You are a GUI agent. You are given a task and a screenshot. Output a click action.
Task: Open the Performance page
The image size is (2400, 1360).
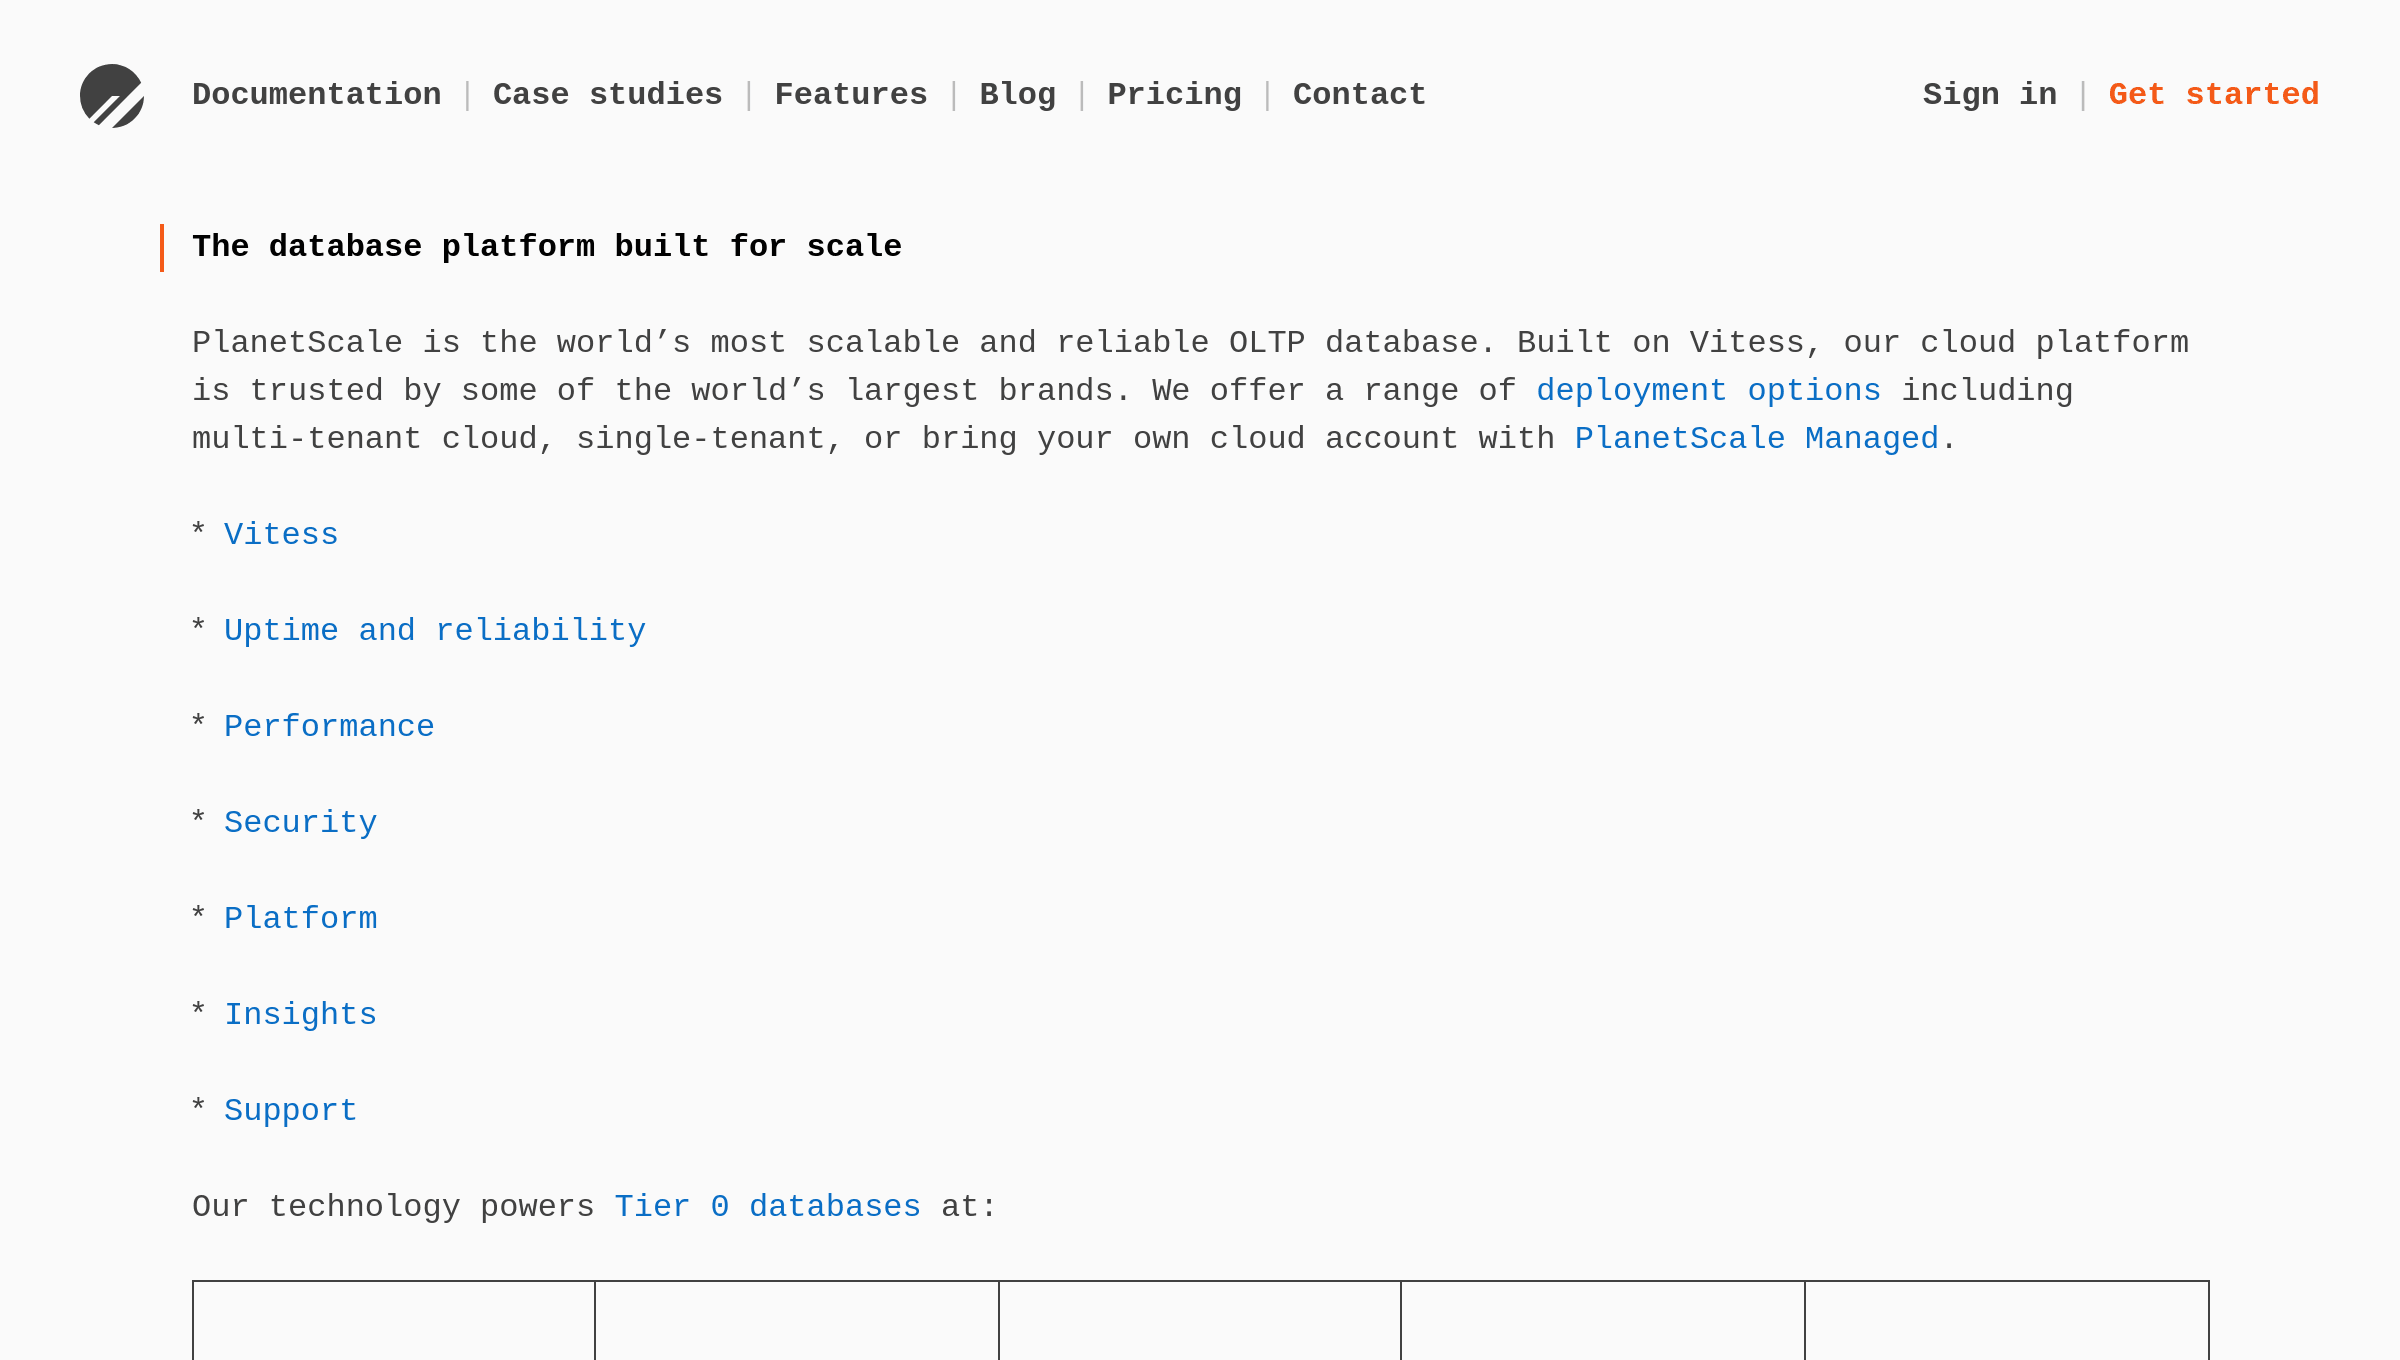(330, 726)
